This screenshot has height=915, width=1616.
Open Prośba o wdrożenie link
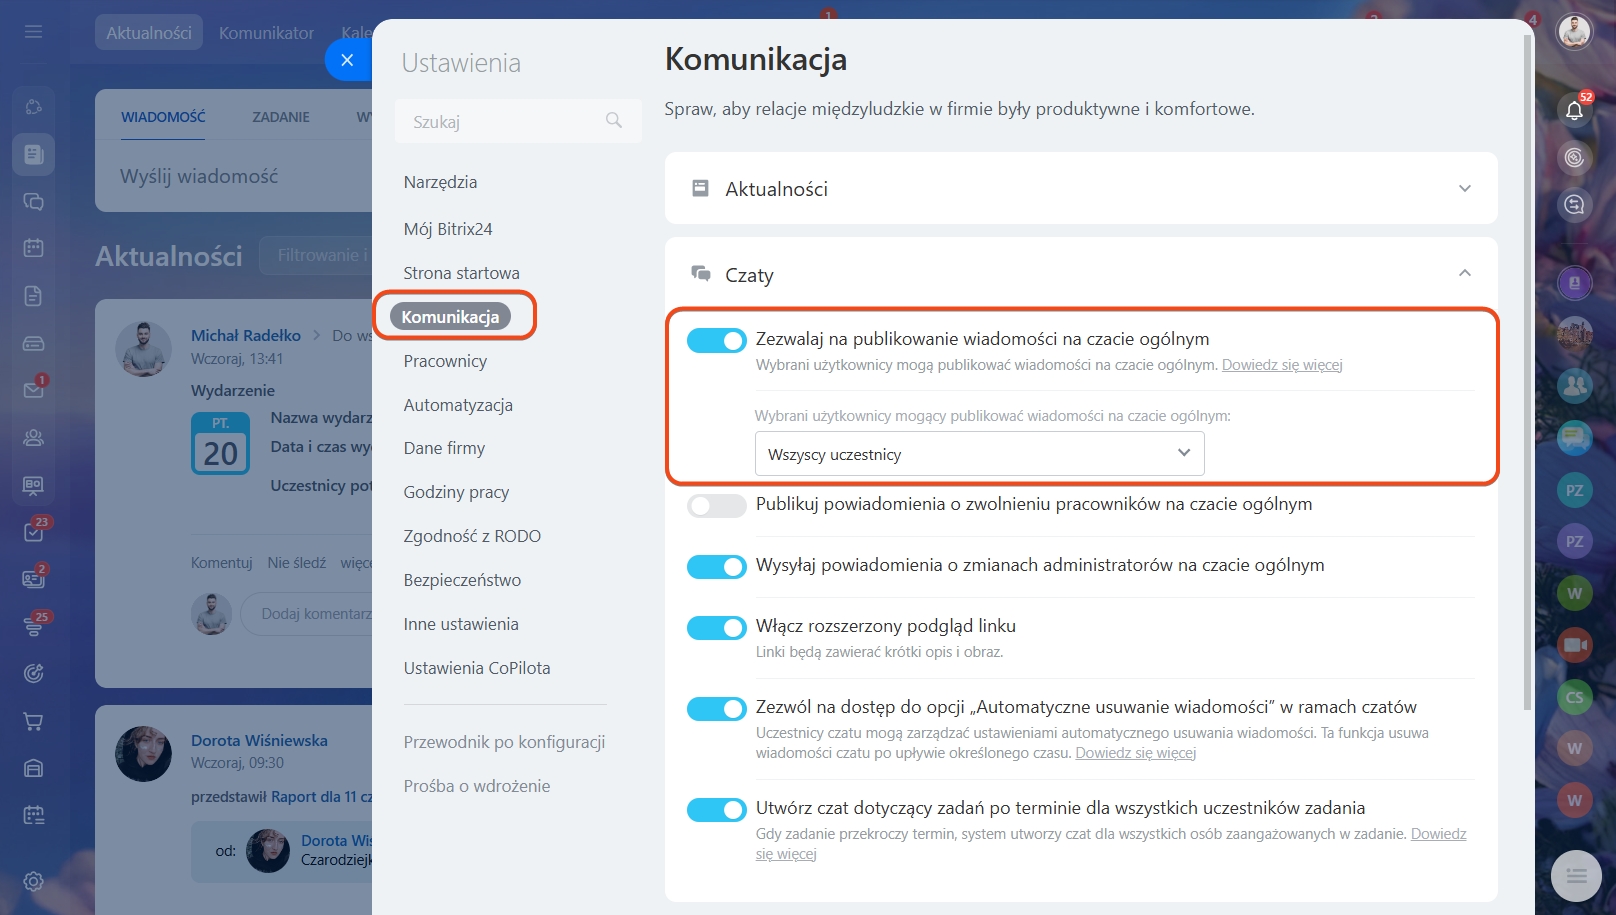[477, 786]
